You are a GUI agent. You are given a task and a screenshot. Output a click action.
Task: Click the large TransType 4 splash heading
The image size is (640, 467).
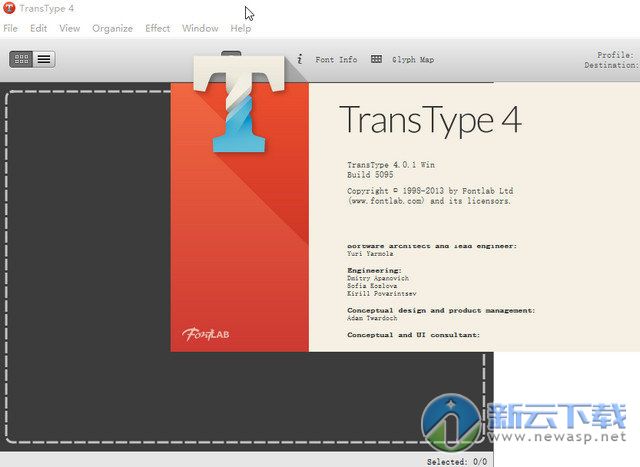coord(430,120)
